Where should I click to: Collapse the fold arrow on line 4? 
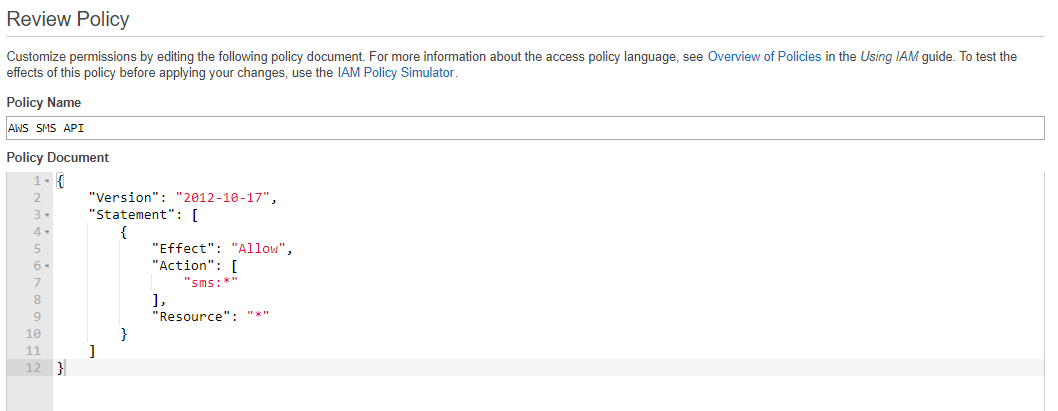coord(47,232)
